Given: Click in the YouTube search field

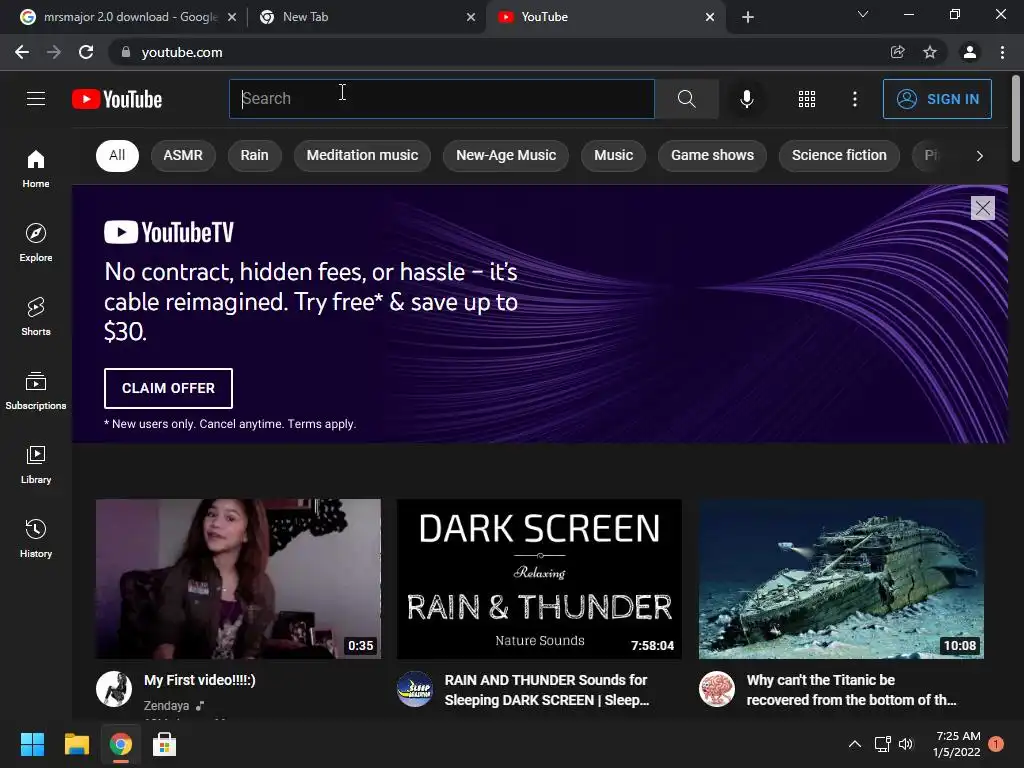Looking at the screenshot, I should (441, 99).
